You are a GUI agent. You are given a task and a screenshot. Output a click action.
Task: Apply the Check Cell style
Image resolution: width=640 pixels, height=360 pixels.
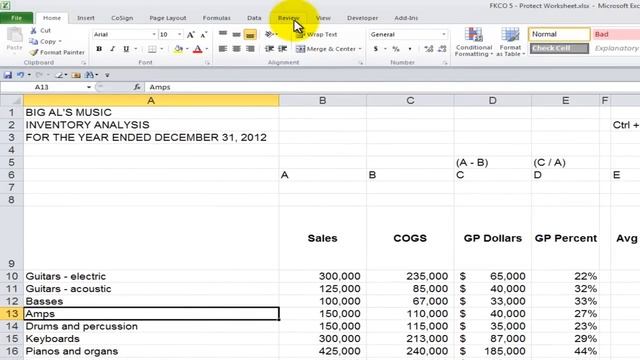559,48
